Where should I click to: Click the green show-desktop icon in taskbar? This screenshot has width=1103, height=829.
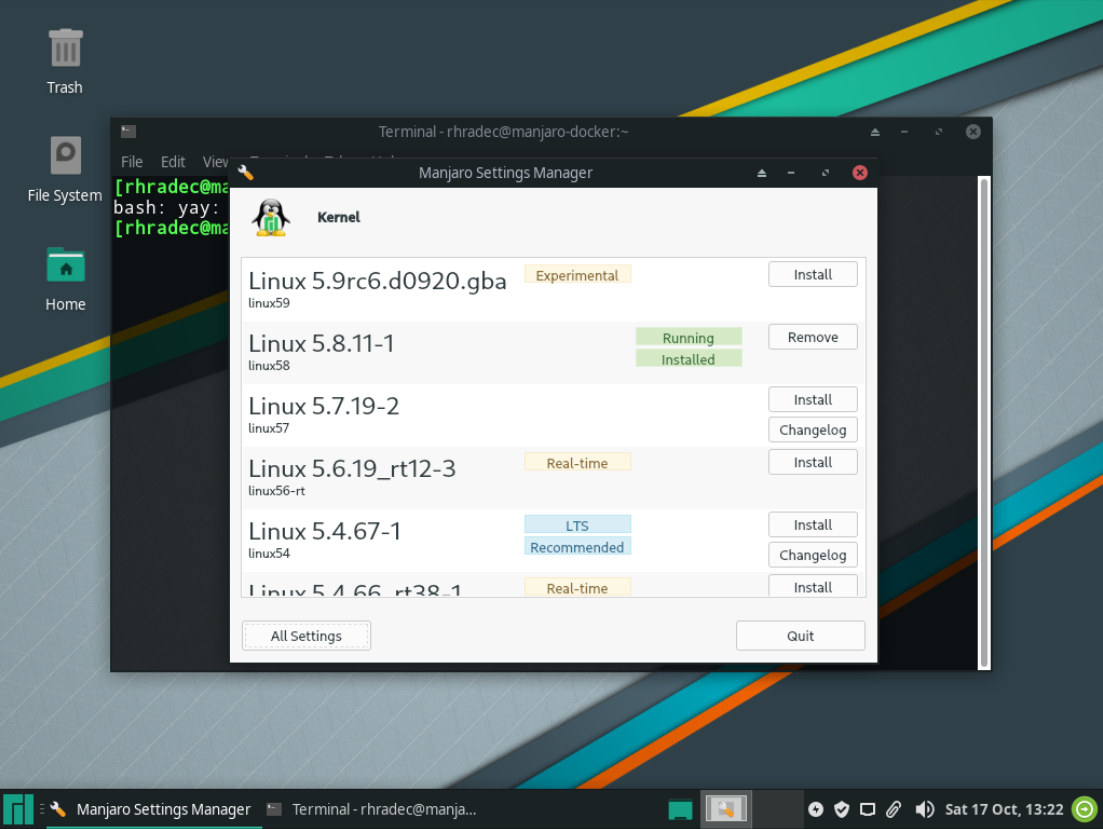coord(680,810)
